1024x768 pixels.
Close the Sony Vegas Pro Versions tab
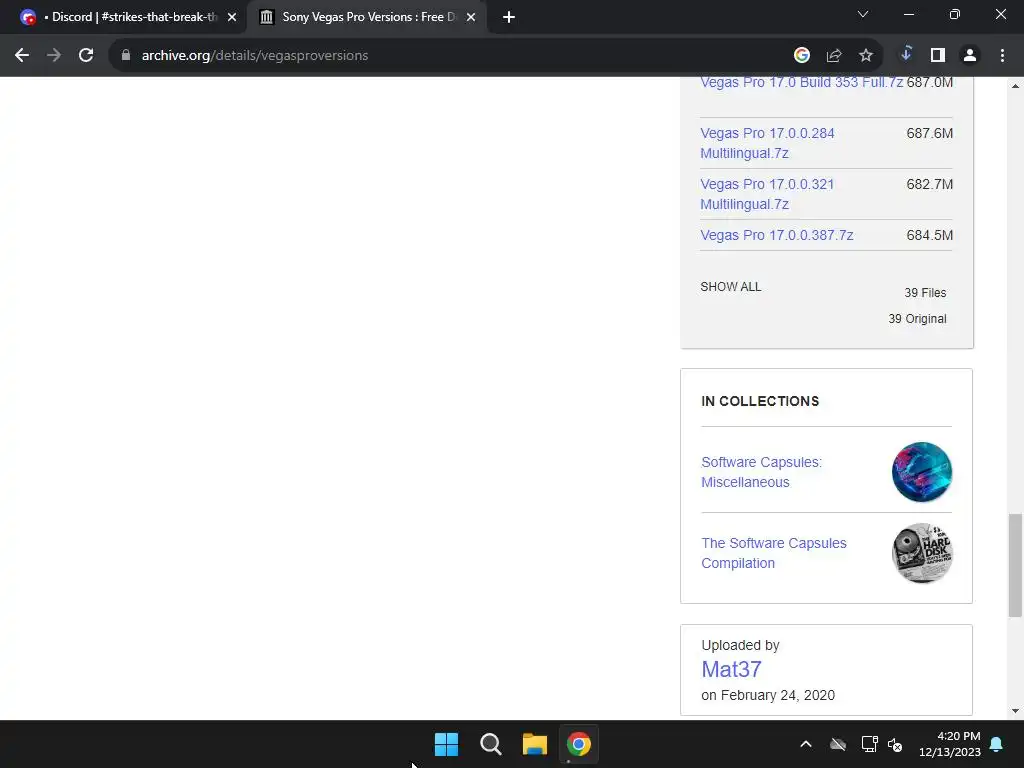(471, 17)
